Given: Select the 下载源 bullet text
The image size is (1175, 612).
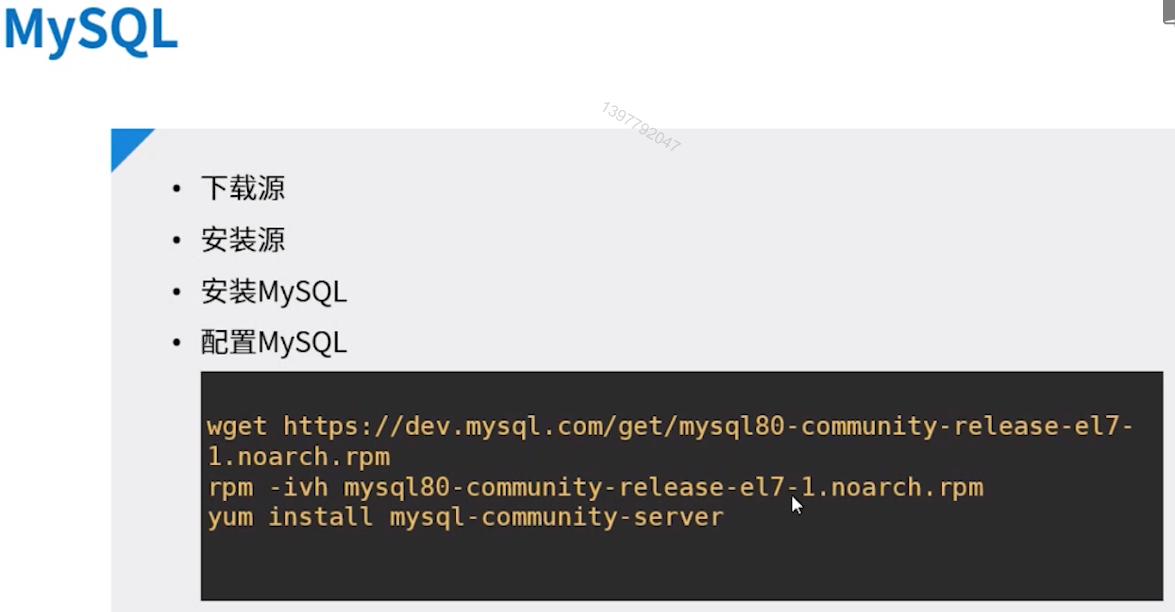Looking at the screenshot, I should click(243, 188).
